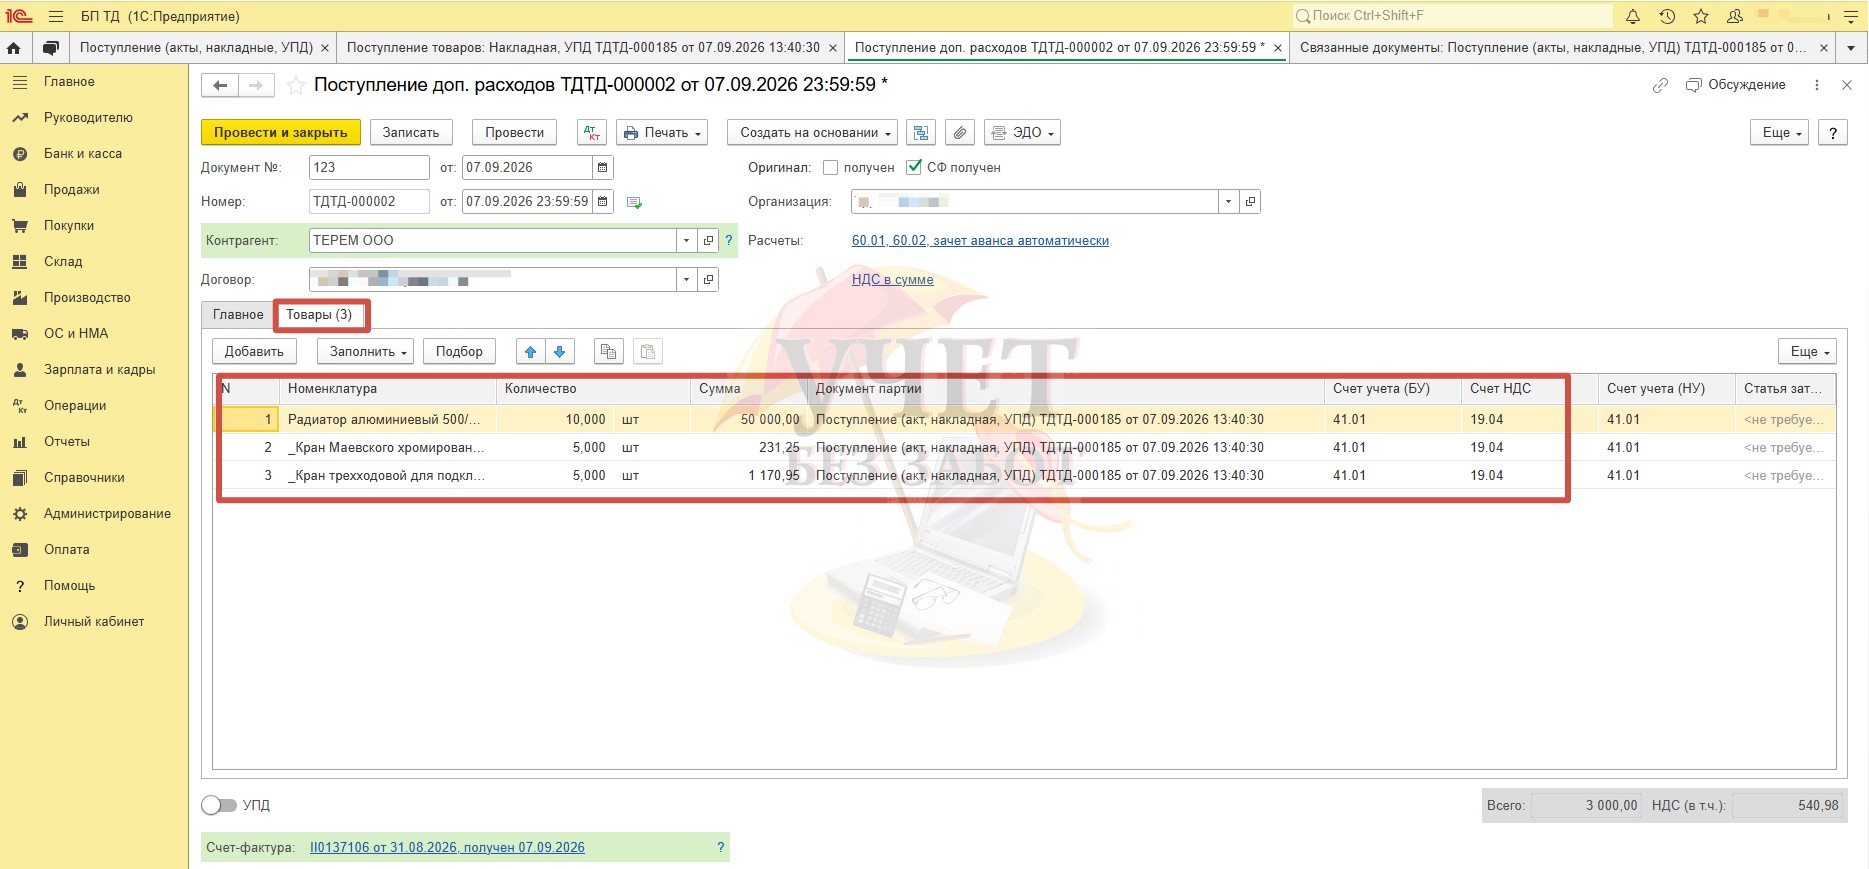The image size is (1869, 869).
Task: Click Провести и закрыть button
Action: [281, 133]
